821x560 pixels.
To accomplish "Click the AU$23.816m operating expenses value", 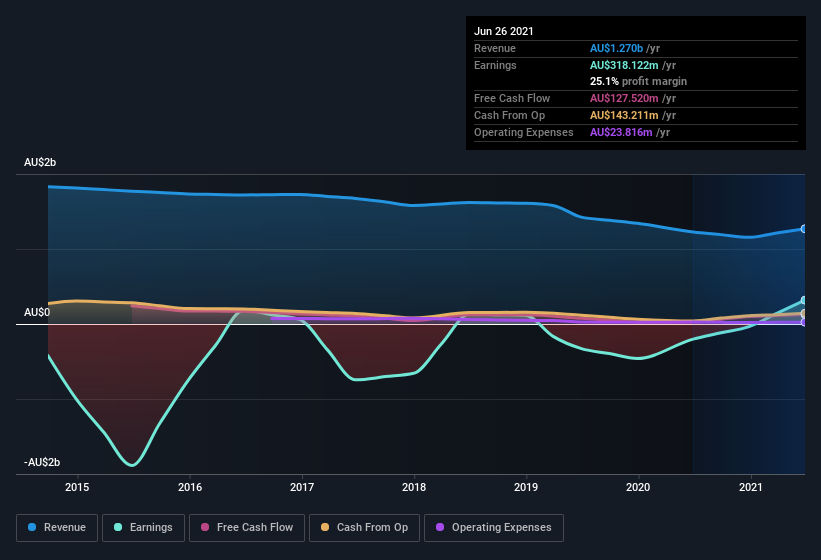I will (x=621, y=132).
